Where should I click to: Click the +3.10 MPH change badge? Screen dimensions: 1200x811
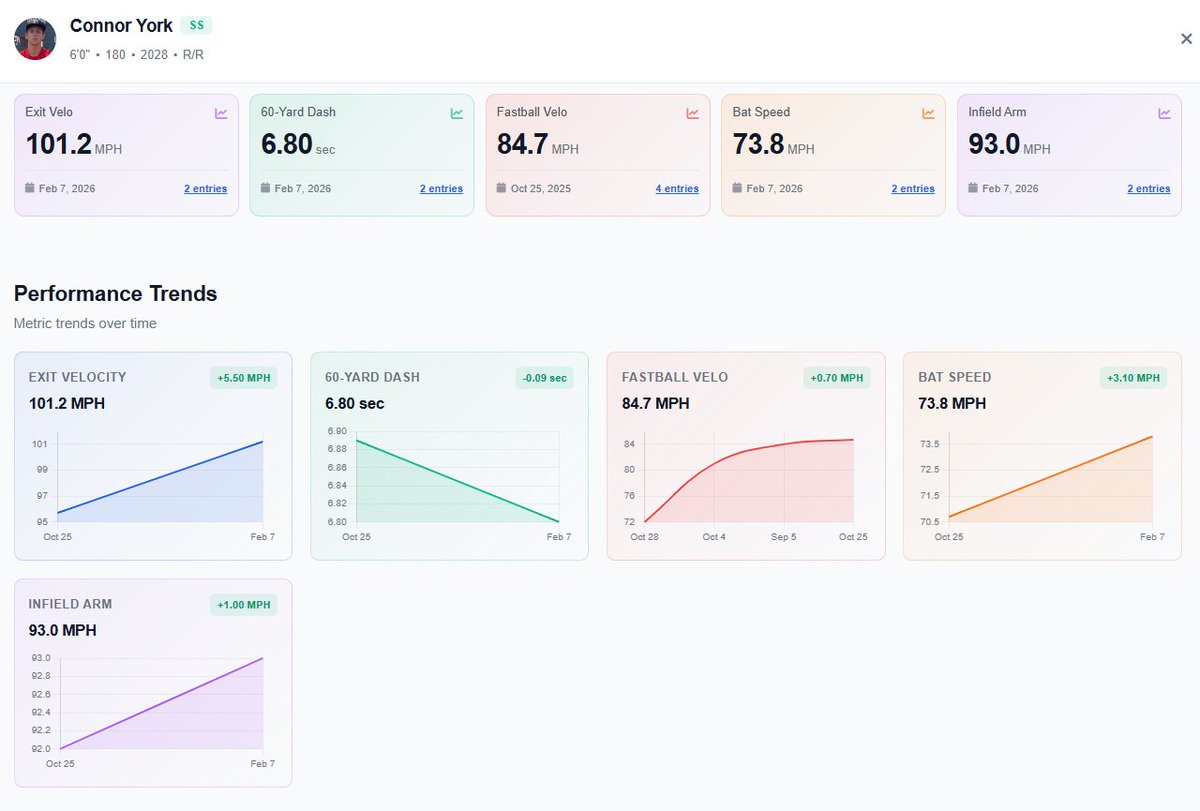coord(1134,378)
